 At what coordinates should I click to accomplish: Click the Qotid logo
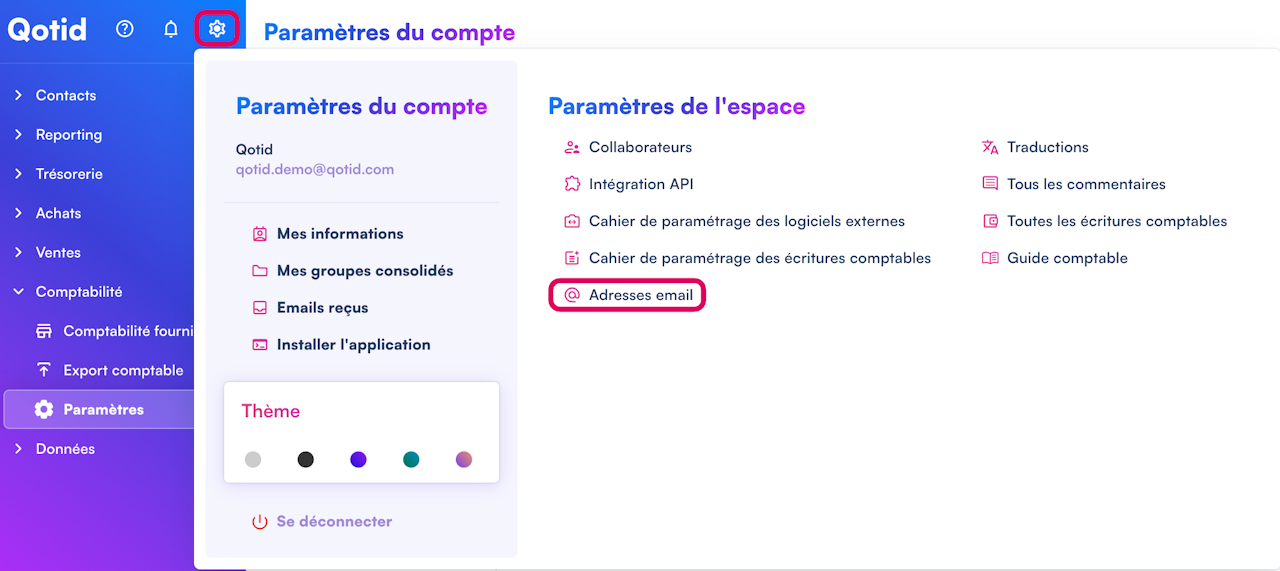pos(47,30)
